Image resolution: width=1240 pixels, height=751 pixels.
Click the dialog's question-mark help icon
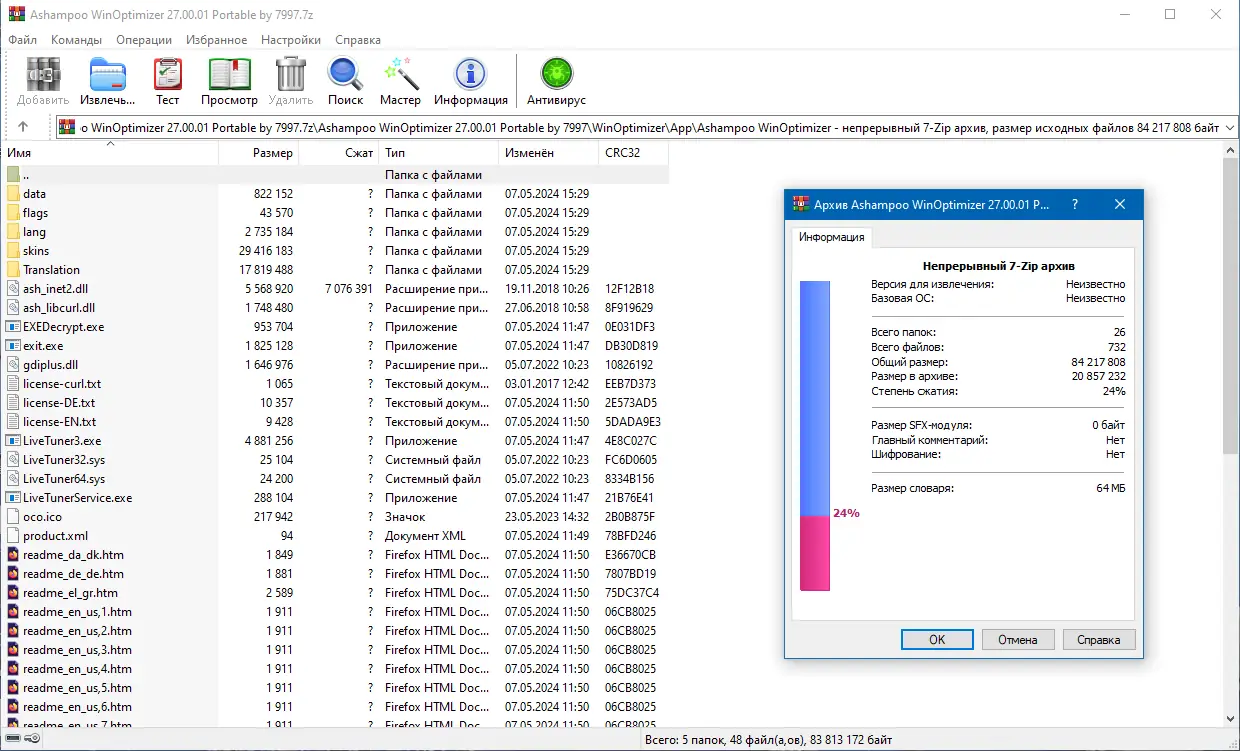tap(1075, 204)
